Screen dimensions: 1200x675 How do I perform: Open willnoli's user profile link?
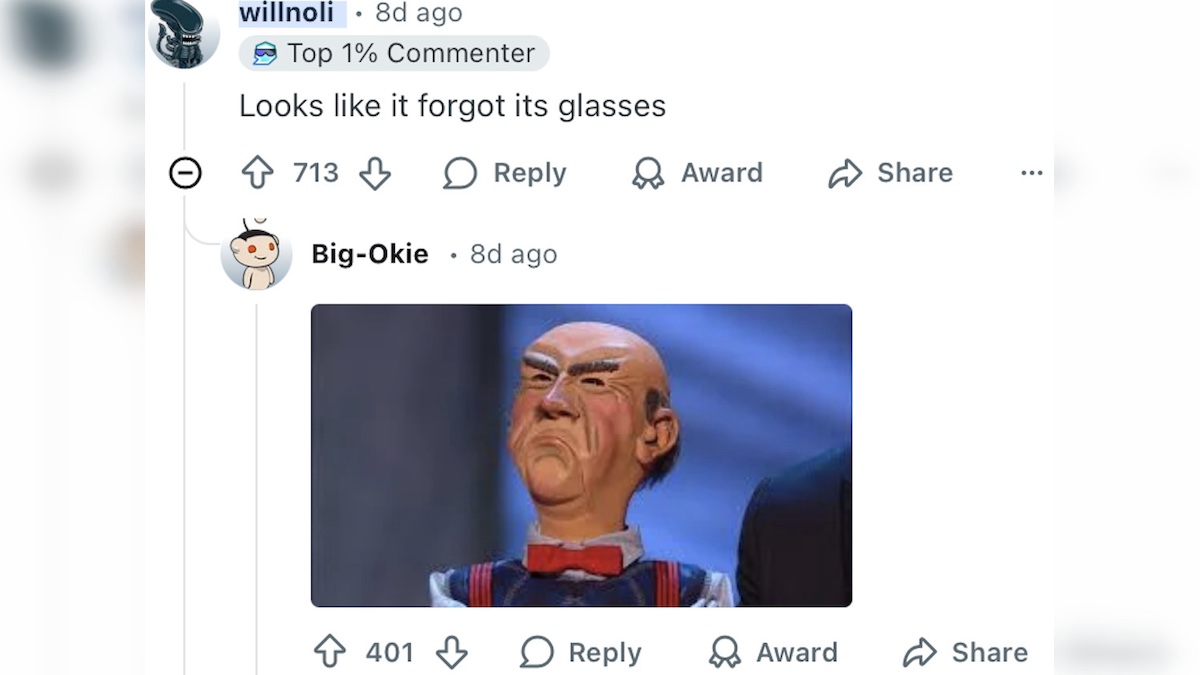(287, 14)
